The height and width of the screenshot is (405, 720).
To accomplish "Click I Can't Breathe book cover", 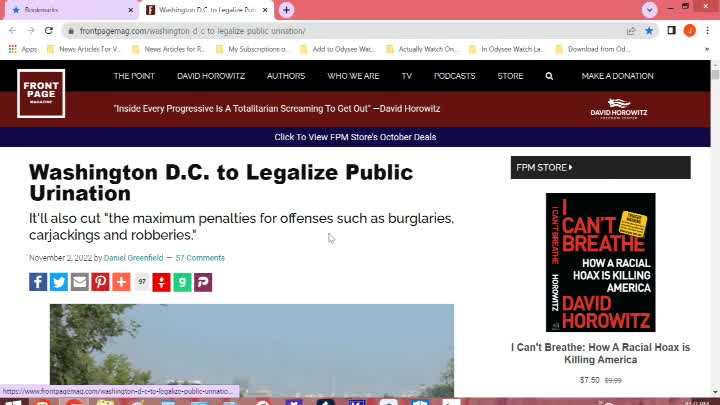I will [601, 262].
